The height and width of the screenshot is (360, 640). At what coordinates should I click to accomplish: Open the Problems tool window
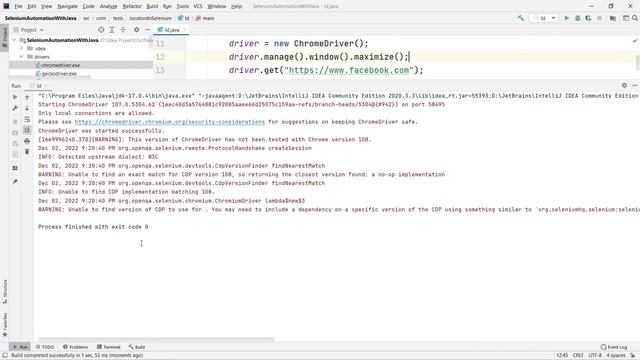[x=76, y=347]
